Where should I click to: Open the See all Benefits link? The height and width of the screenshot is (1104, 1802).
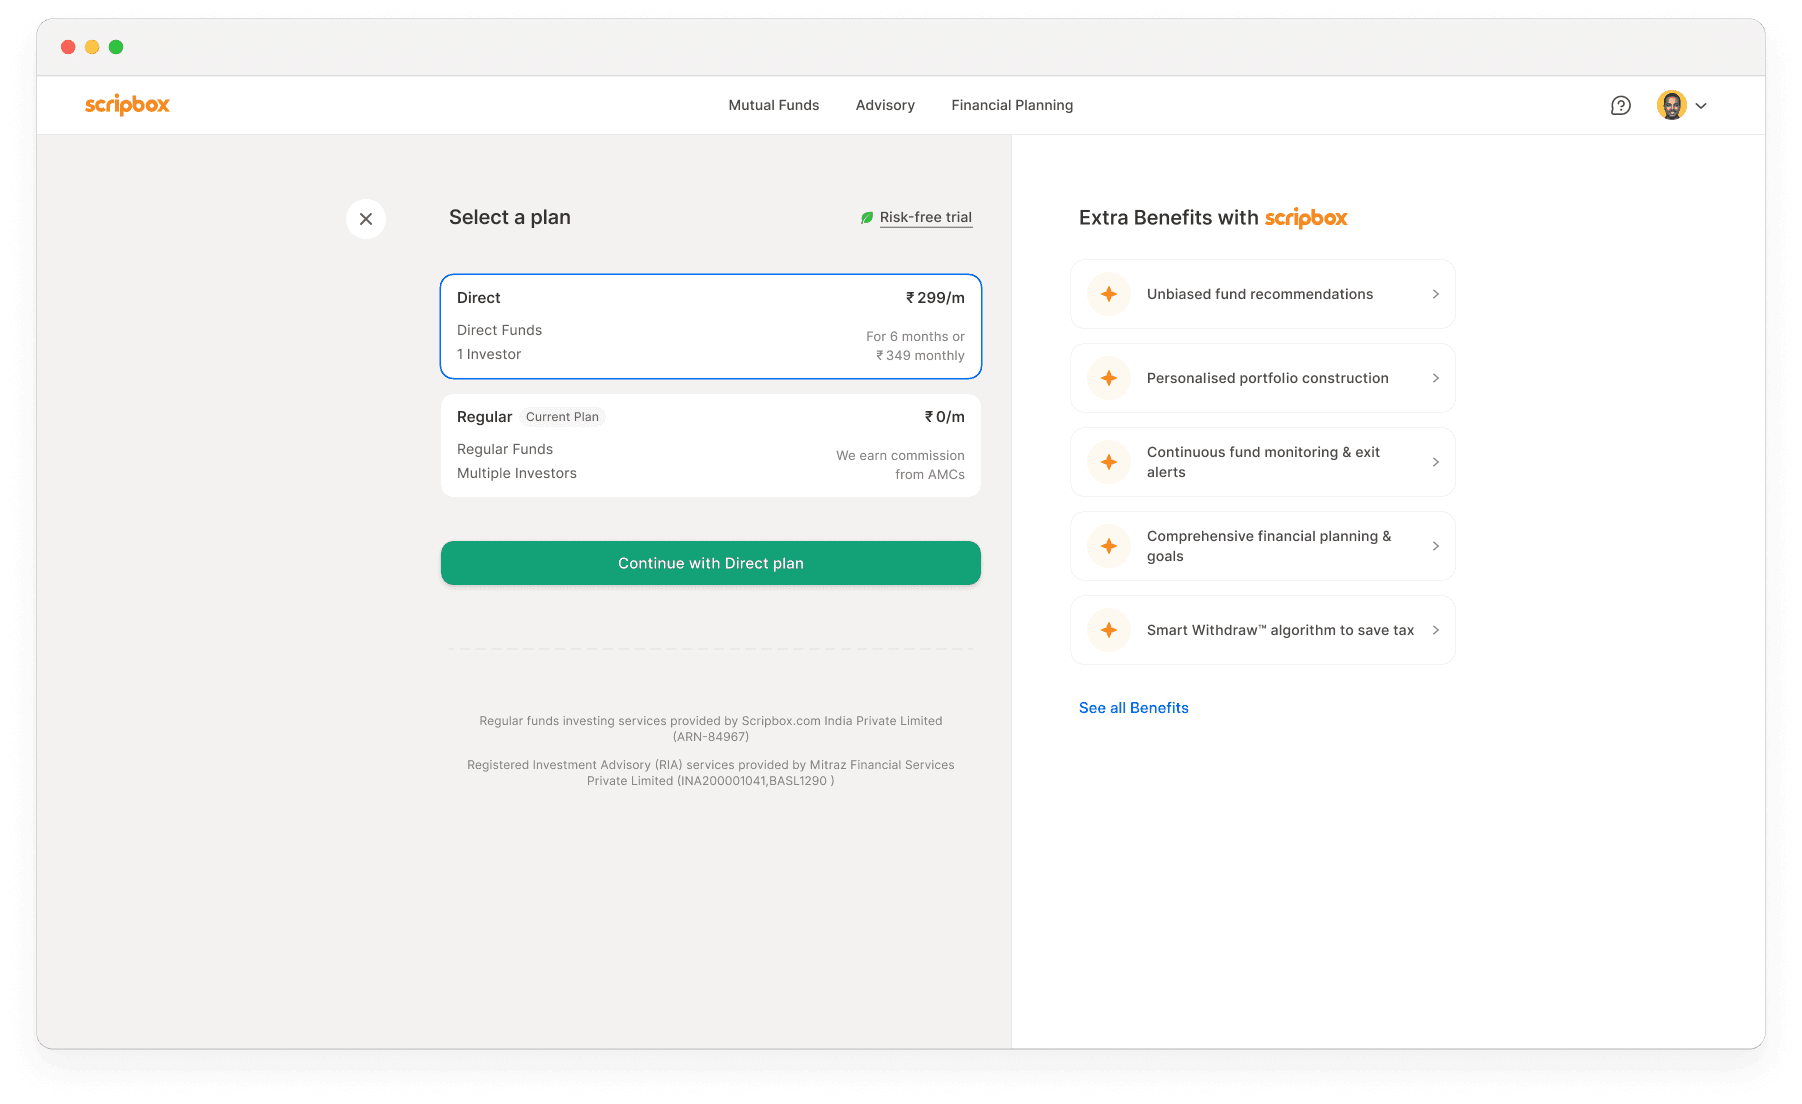pyautogui.click(x=1134, y=708)
